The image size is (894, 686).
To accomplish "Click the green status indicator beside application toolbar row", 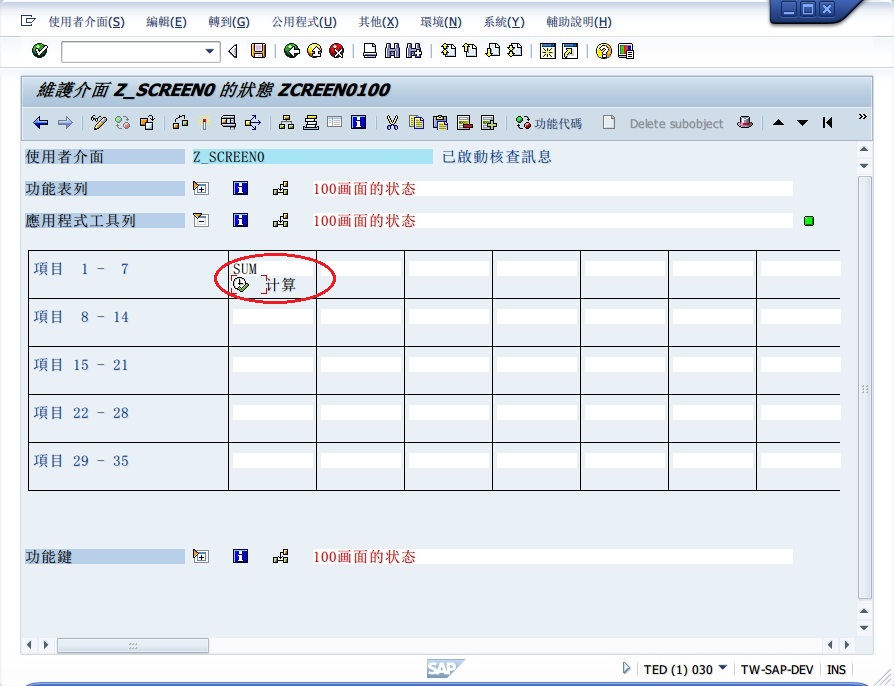I will 808,221.
